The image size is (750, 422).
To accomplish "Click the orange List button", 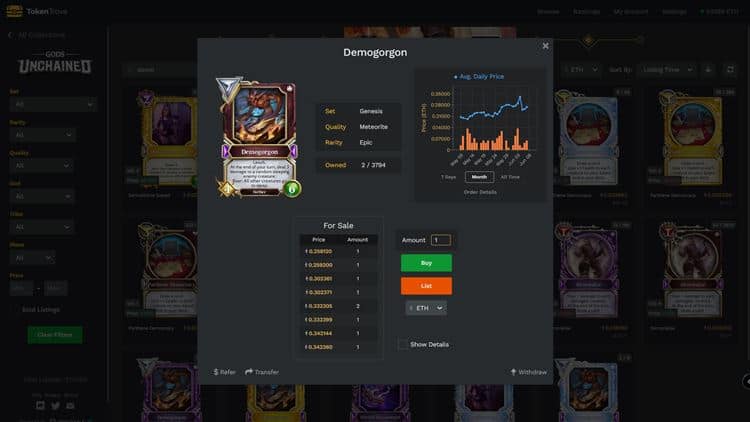I will point(426,286).
